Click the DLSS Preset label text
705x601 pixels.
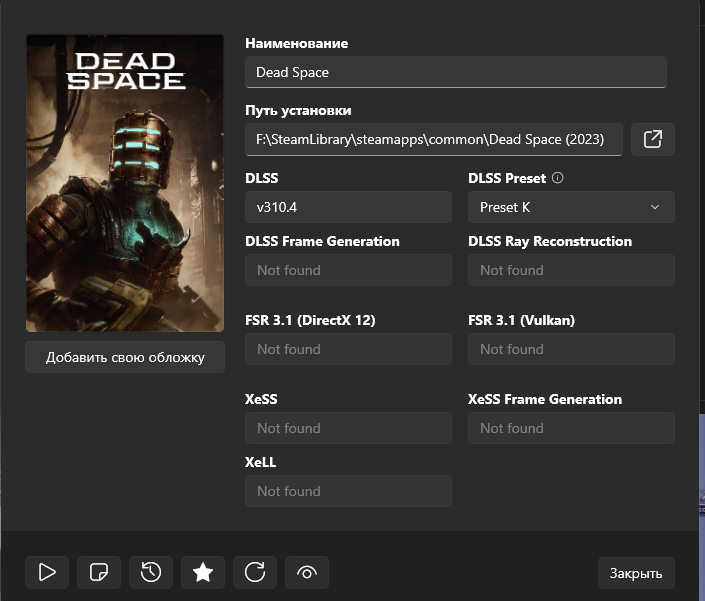[507, 178]
